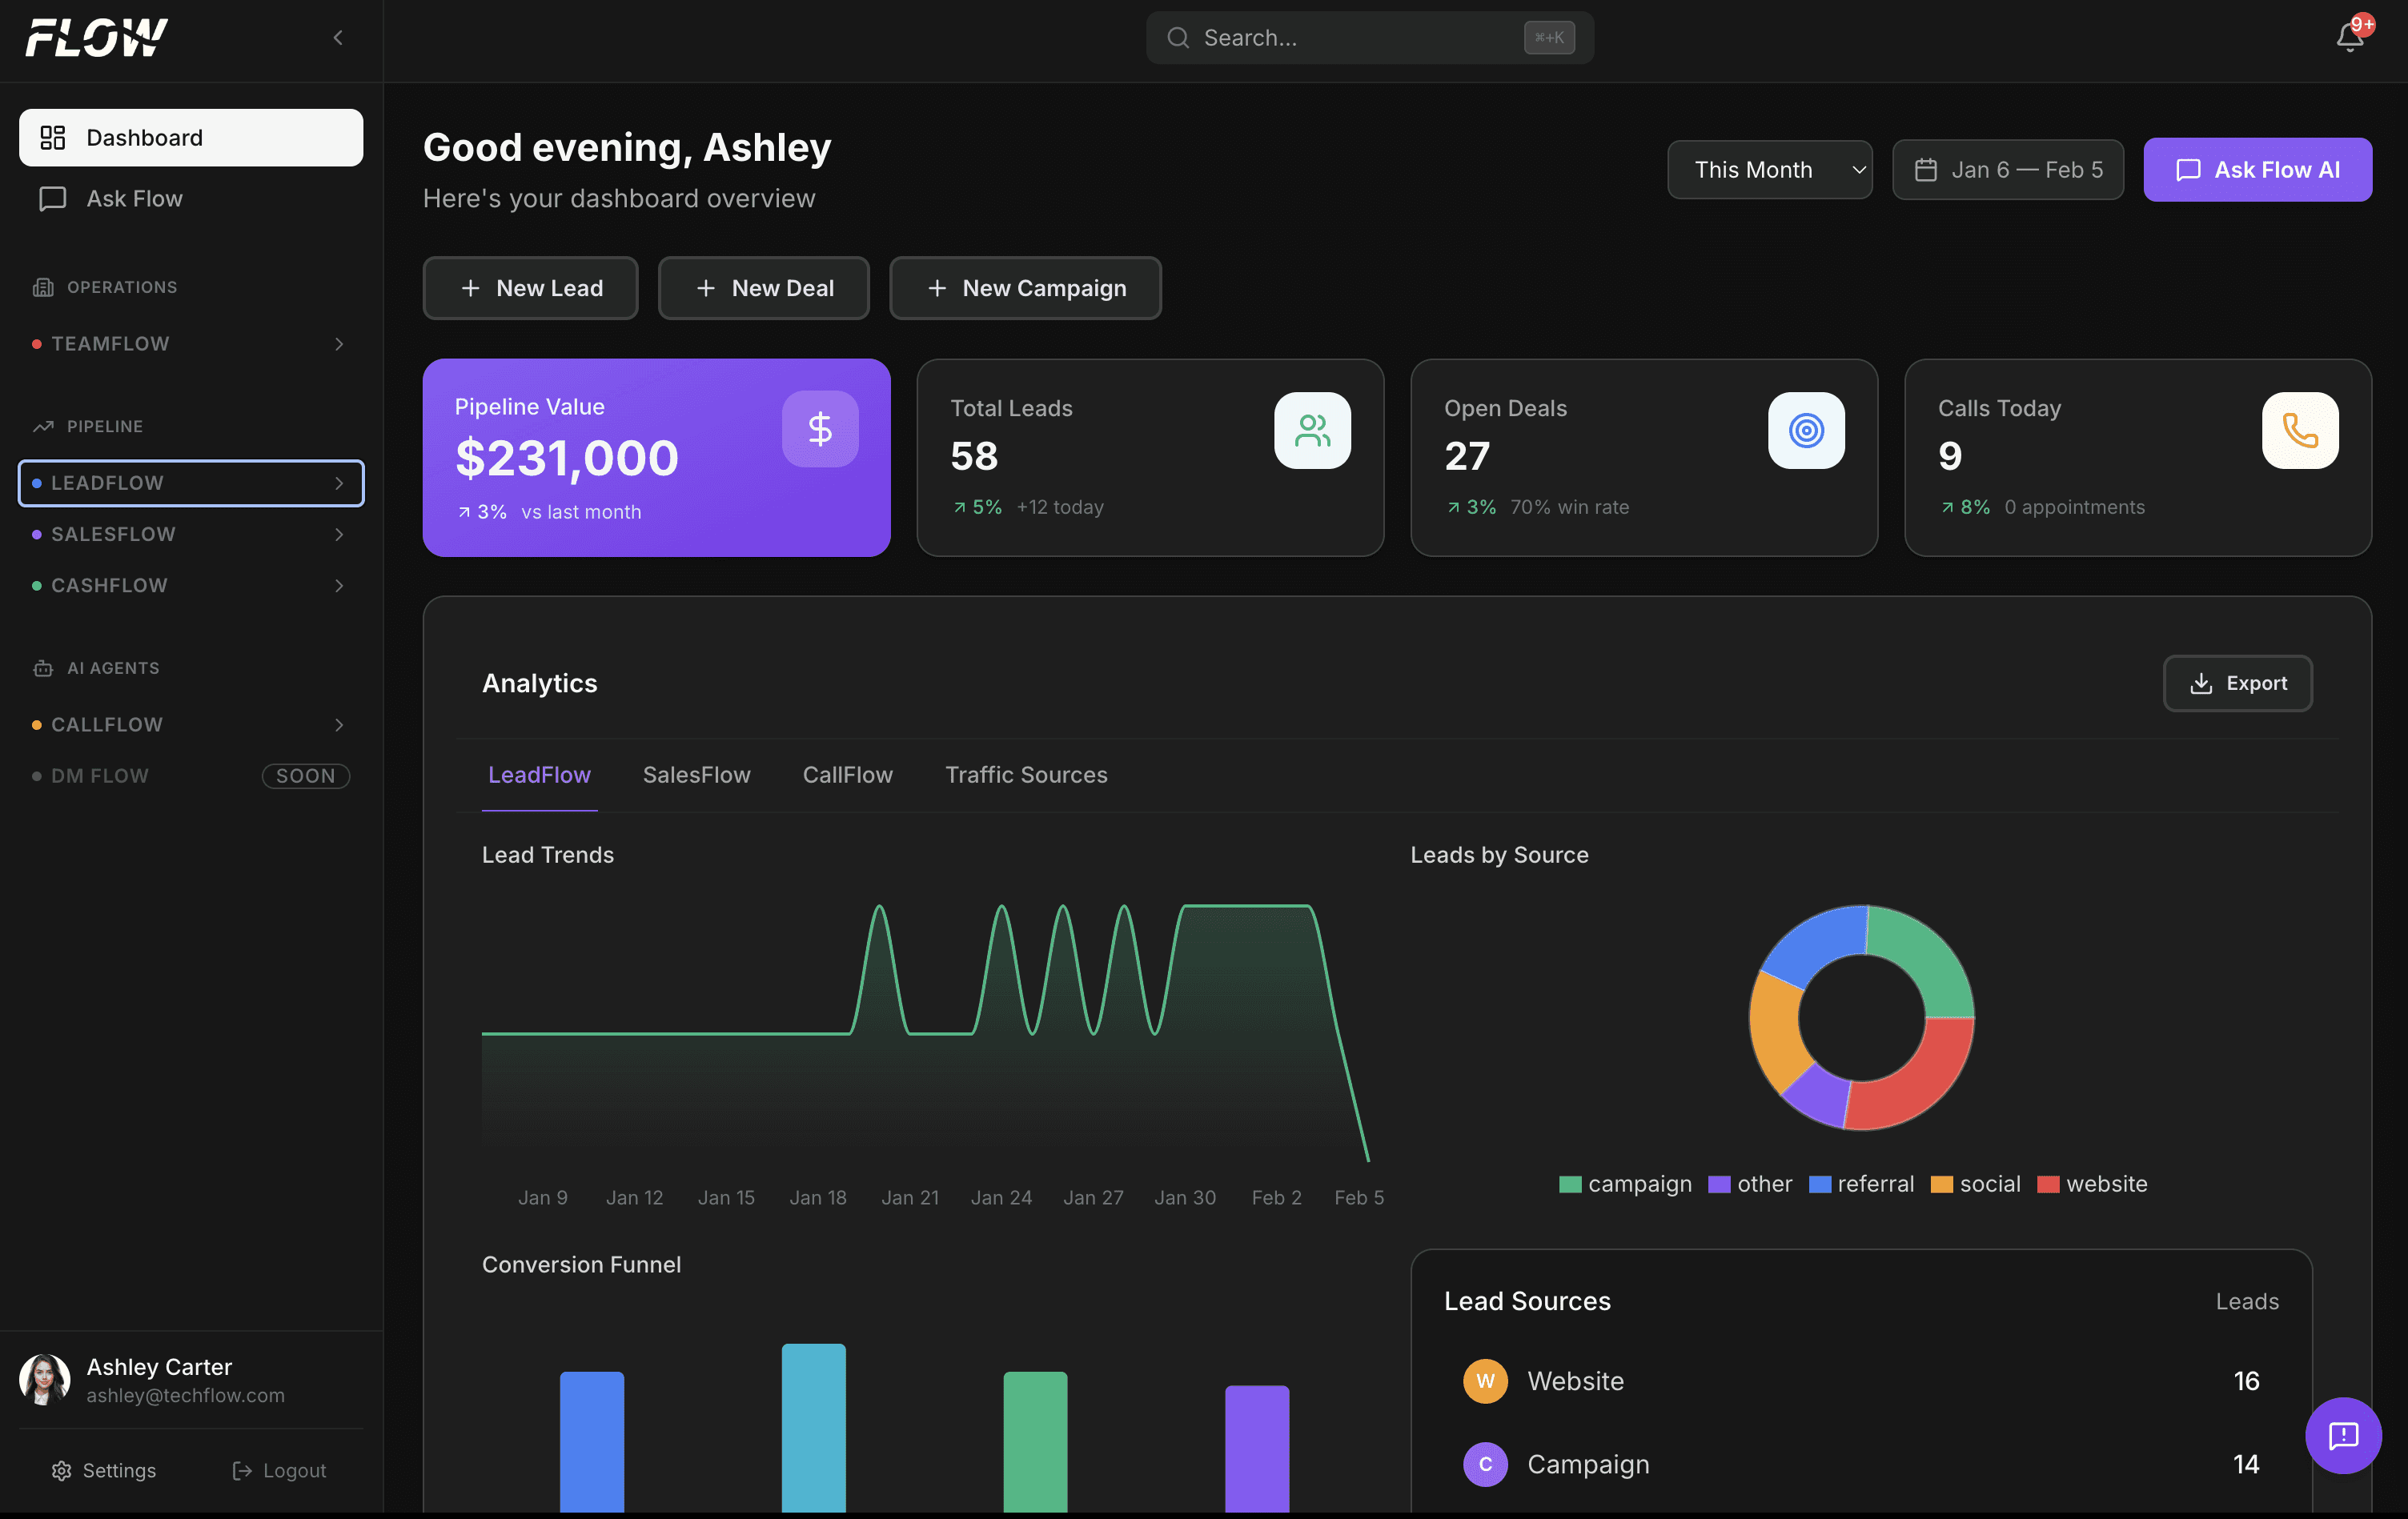Open the notifications bell icon

point(2348,37)
